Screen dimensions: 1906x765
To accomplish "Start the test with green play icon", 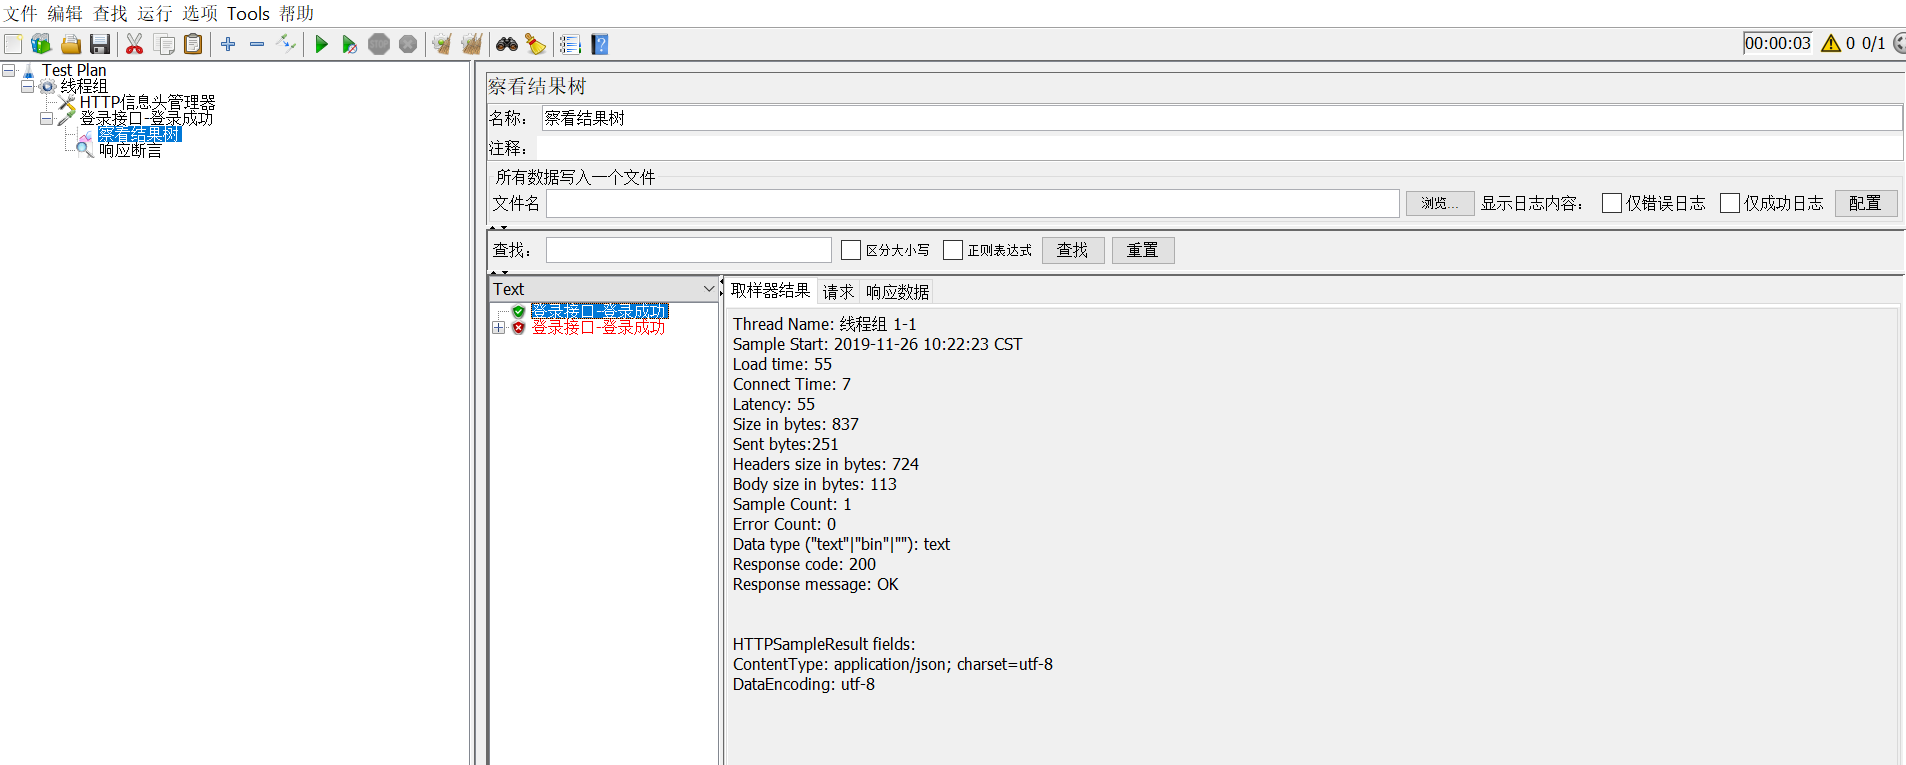I will coord(321,44).
